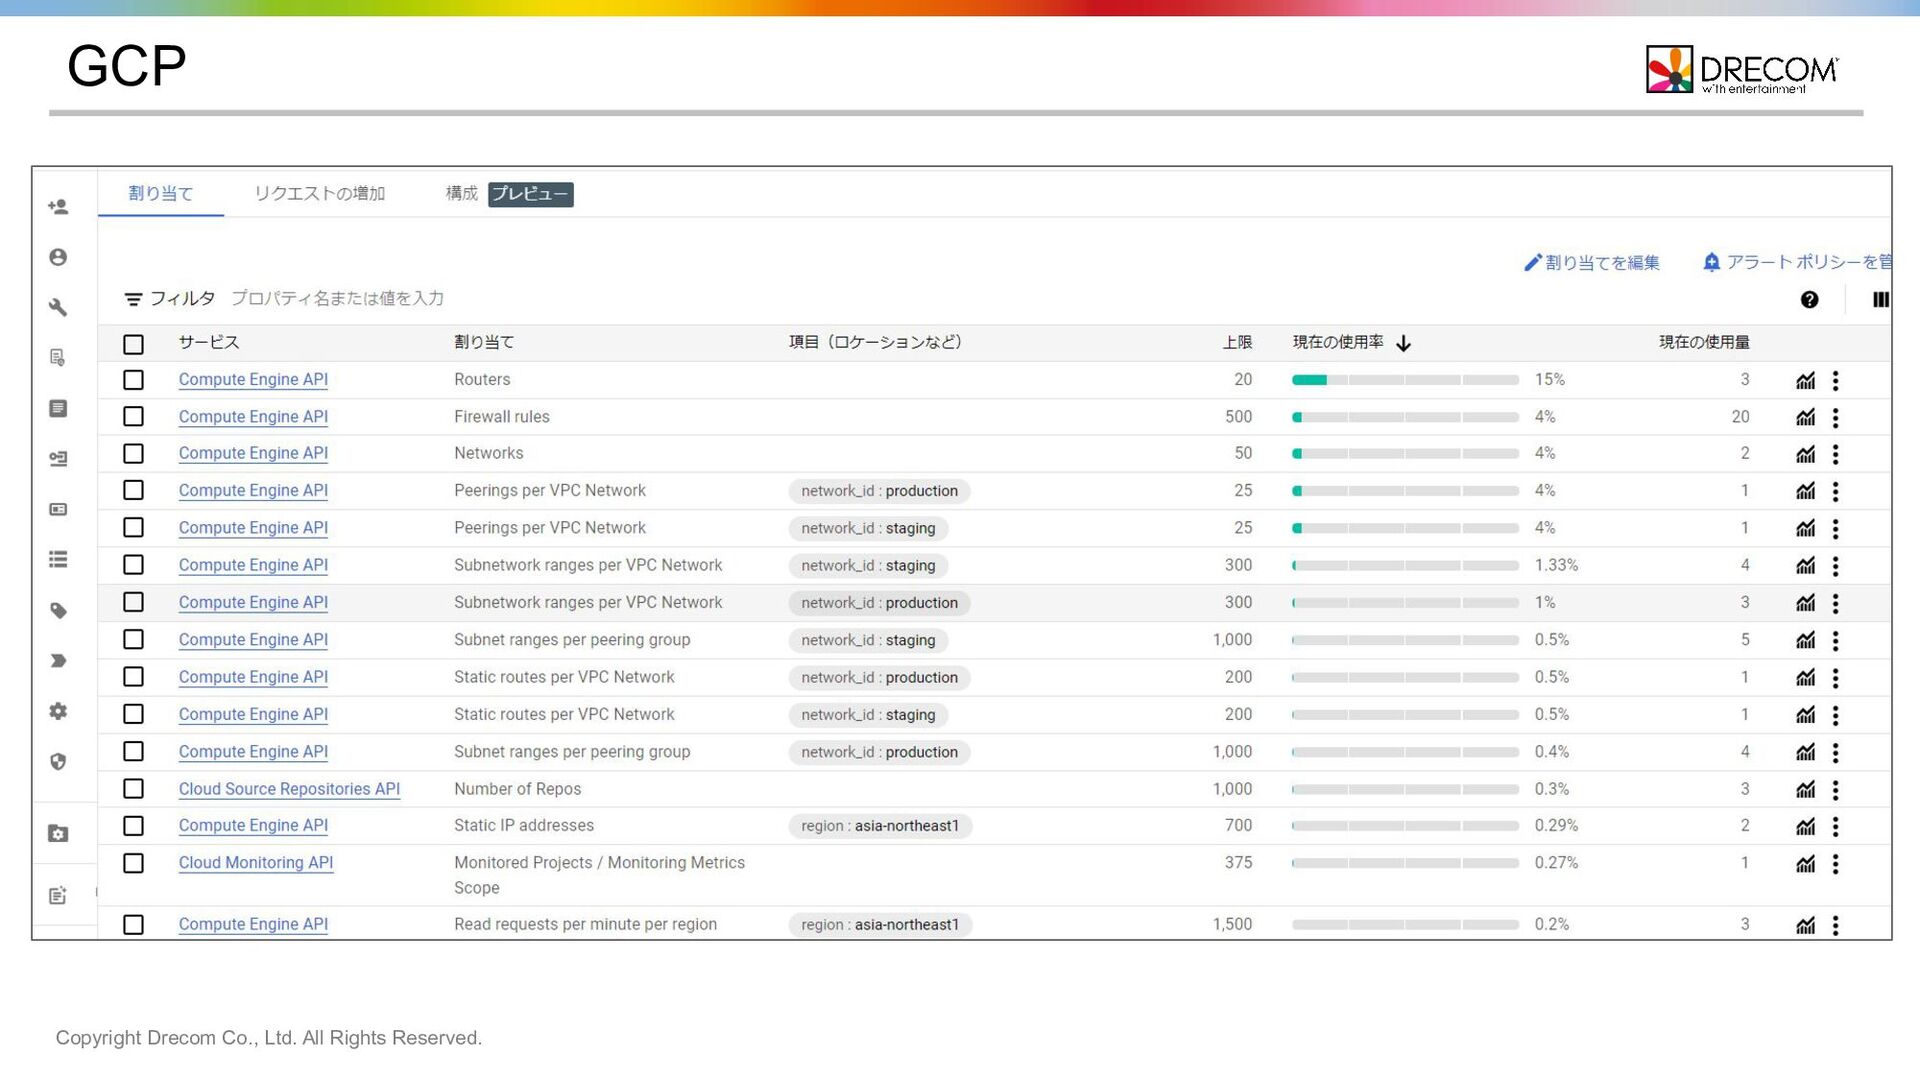Open more actions for Monitored Projects row
The width and height of the screenshot is (1920, 1080).
1835,864
